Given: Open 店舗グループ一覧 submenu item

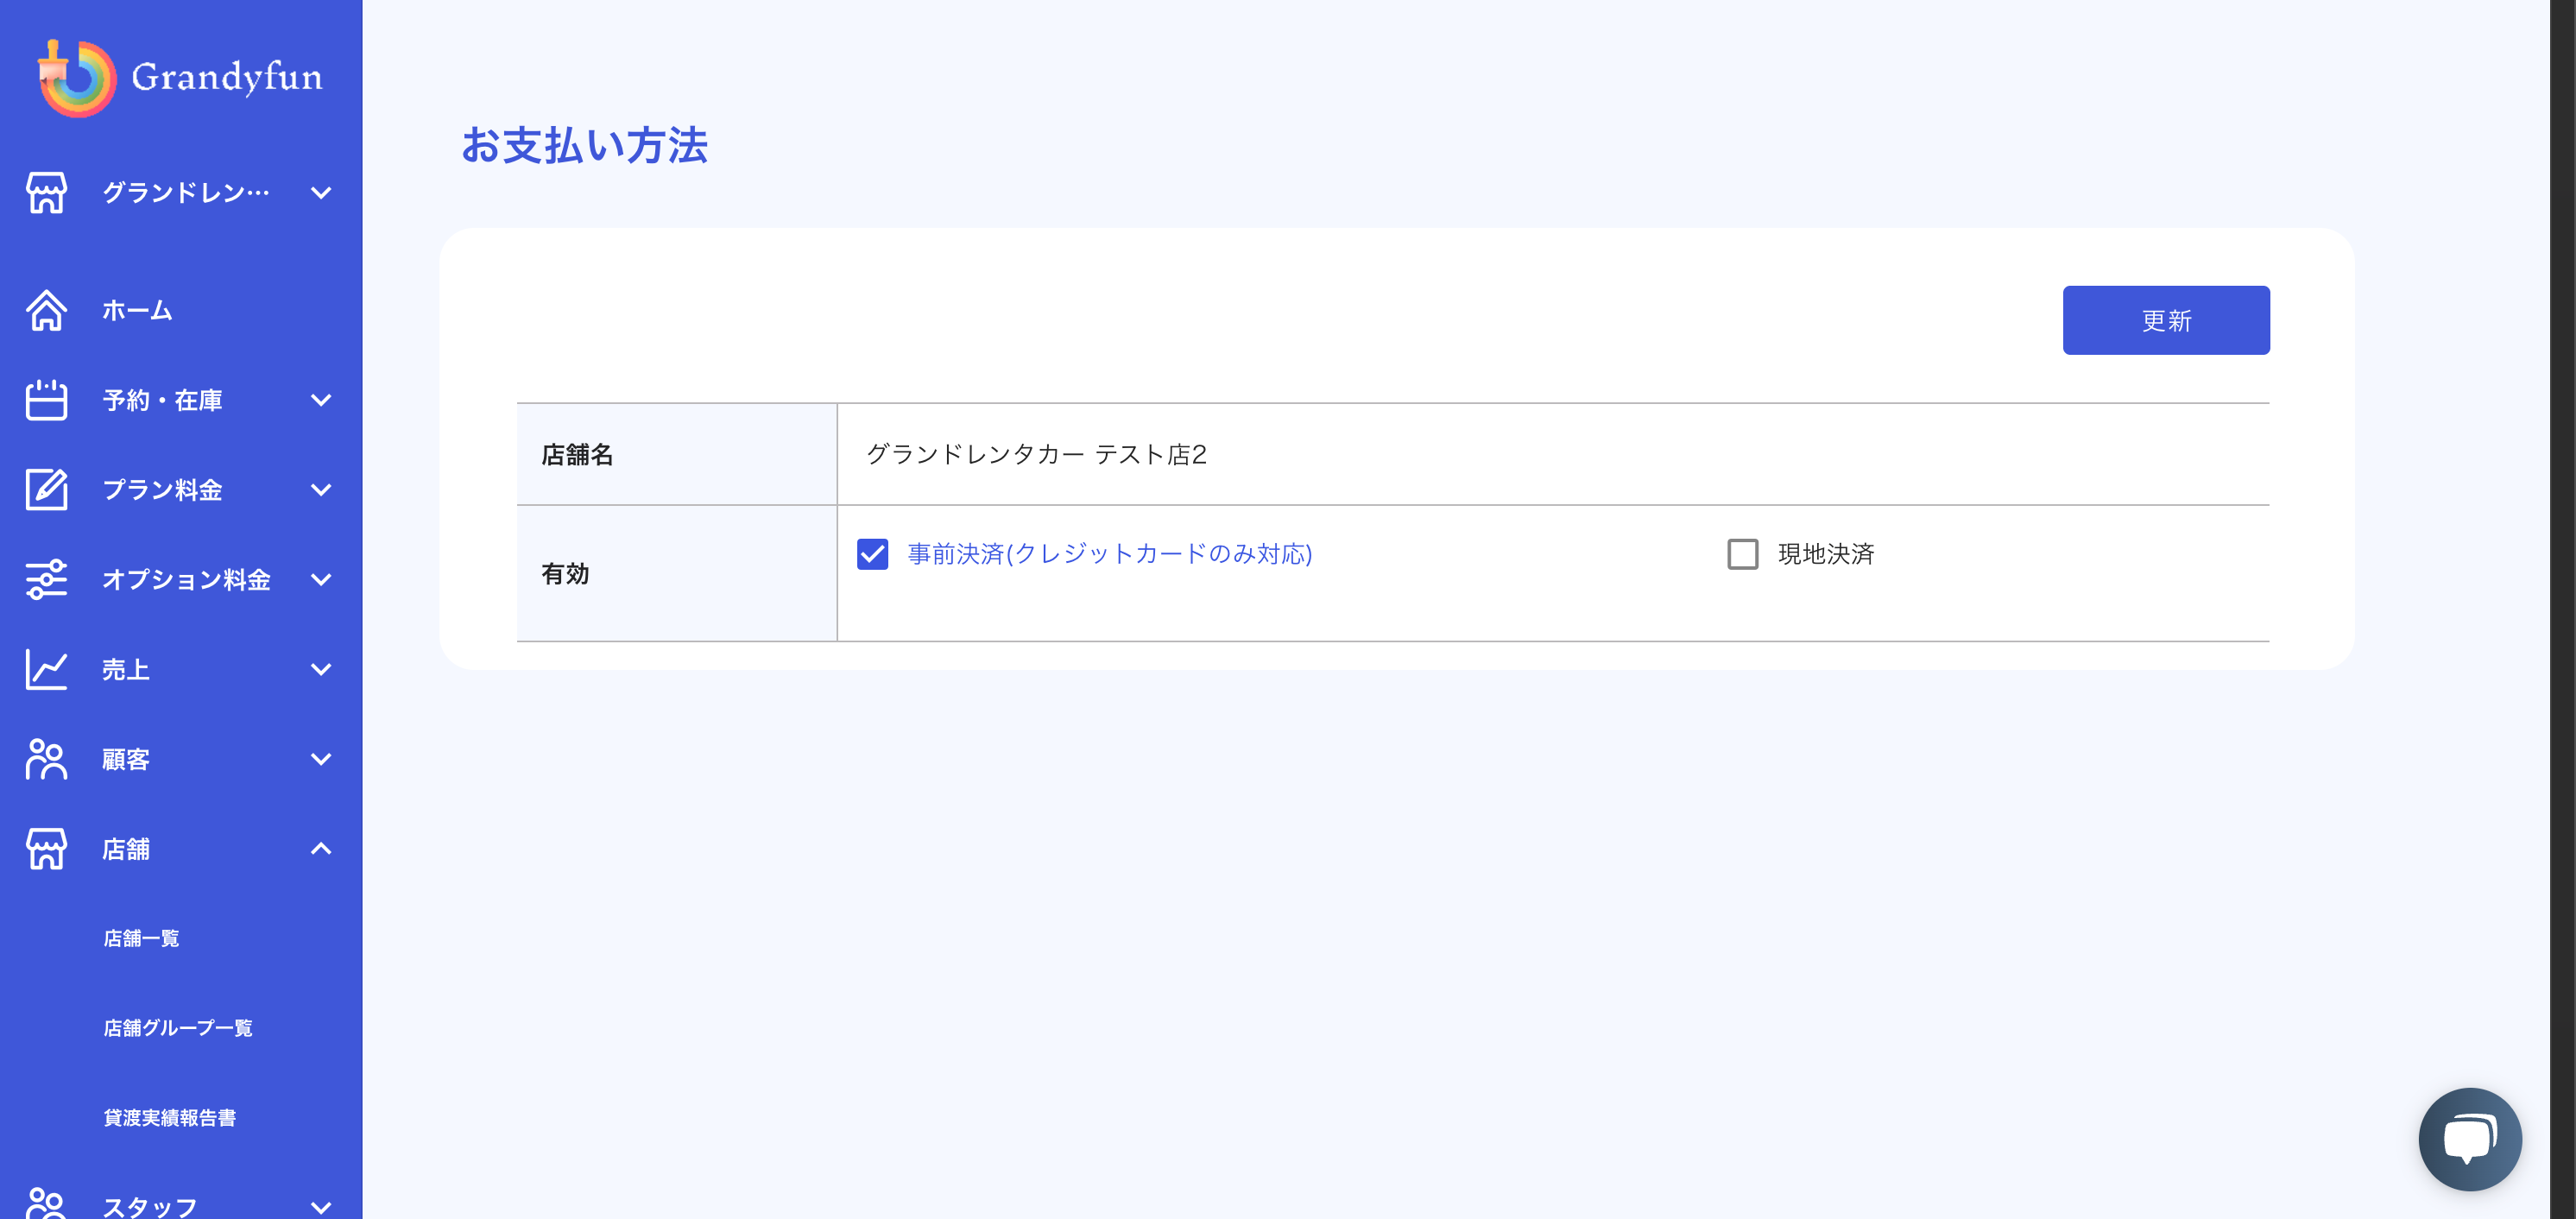Looking at the screenshot, I should [178, 1028].
